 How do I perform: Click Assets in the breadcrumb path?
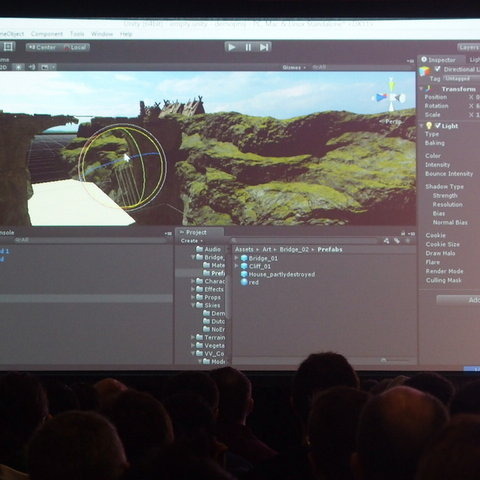coord(244,249)
